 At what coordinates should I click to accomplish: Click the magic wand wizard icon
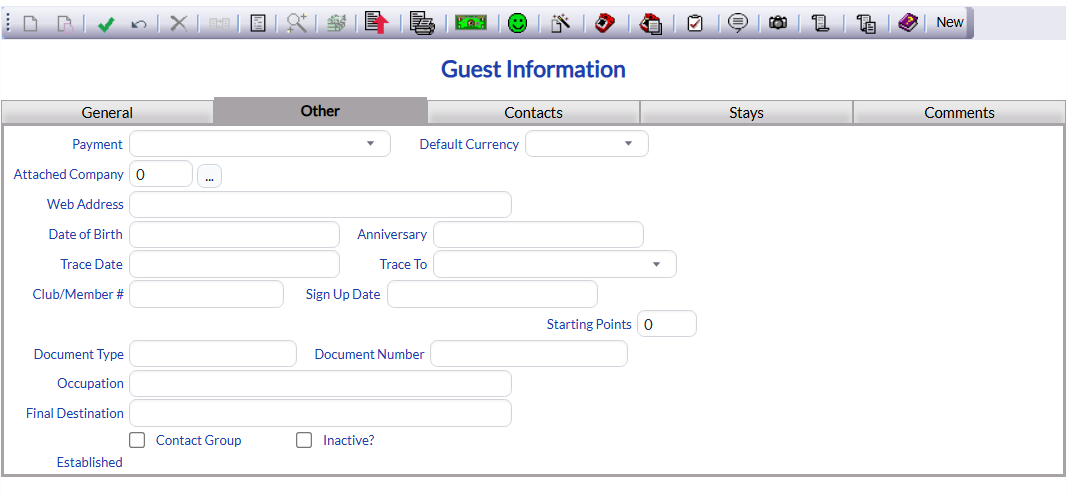point(559,24)
